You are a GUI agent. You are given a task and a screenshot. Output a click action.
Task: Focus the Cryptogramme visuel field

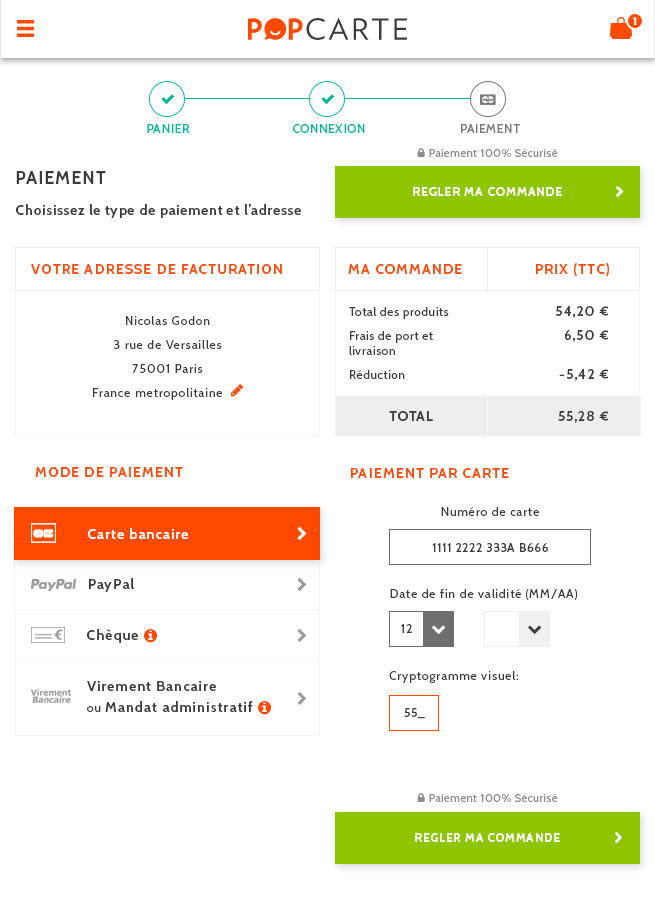414,713
